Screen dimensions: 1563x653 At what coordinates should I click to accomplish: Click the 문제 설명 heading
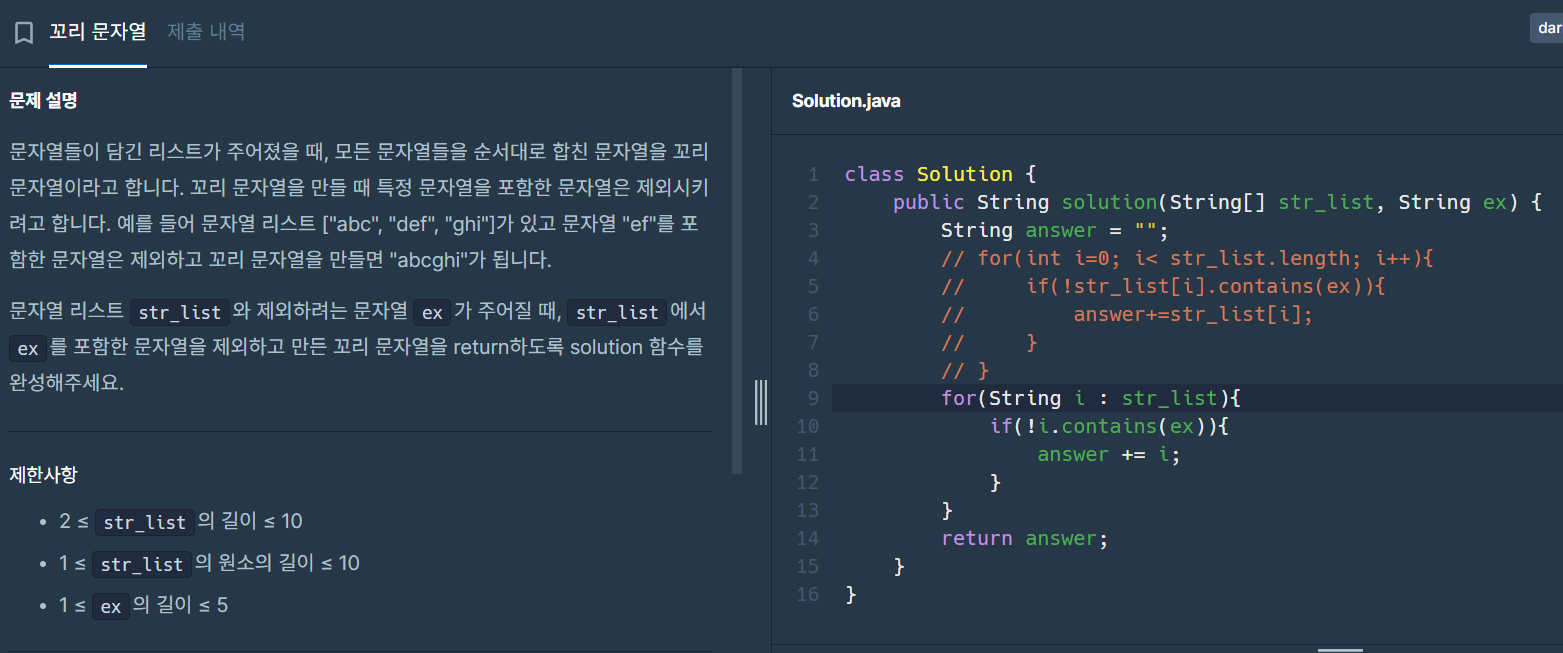(44, 100)
